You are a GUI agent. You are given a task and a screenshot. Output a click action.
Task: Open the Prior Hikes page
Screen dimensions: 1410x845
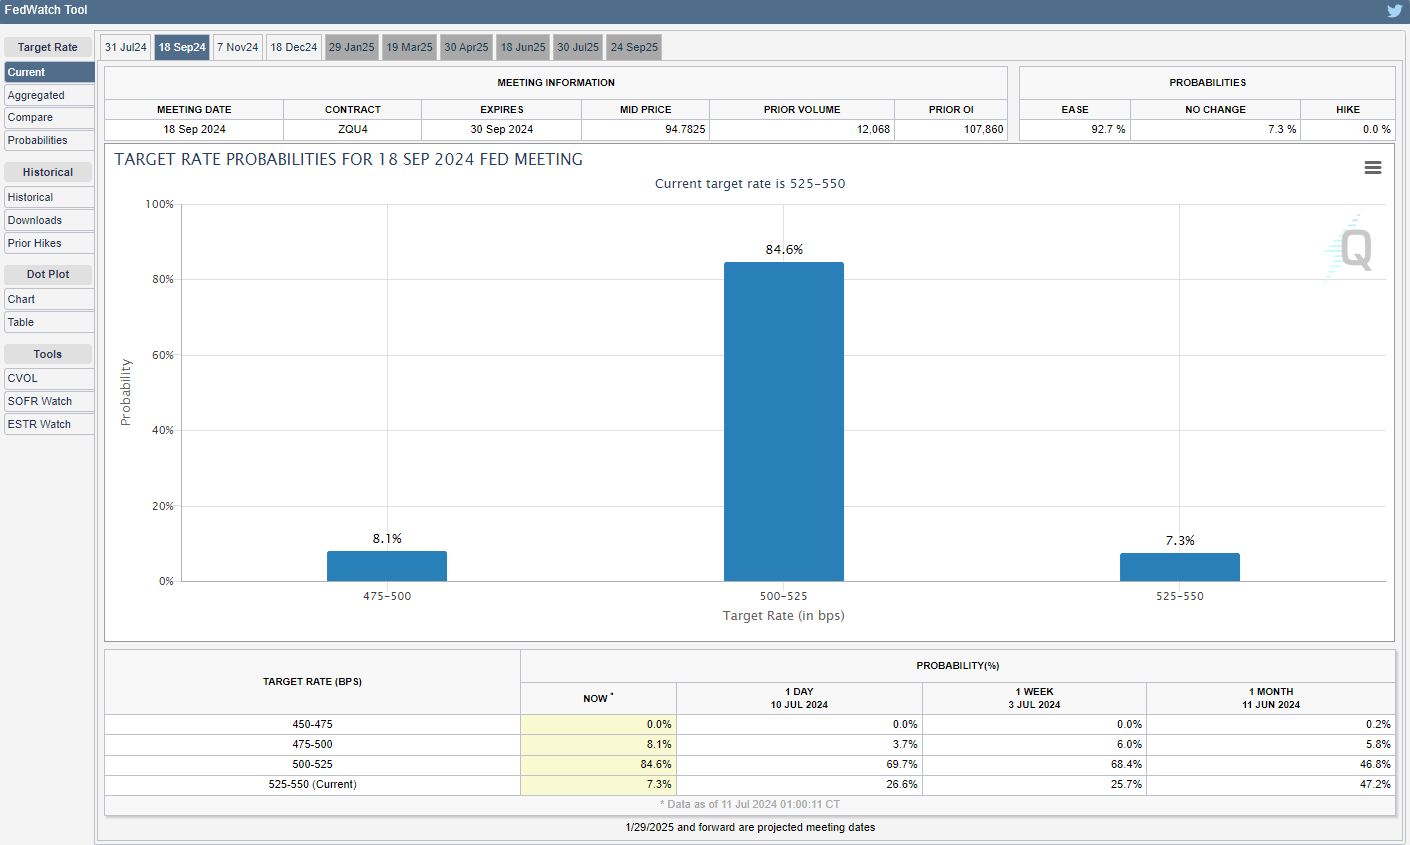(49, 243)
